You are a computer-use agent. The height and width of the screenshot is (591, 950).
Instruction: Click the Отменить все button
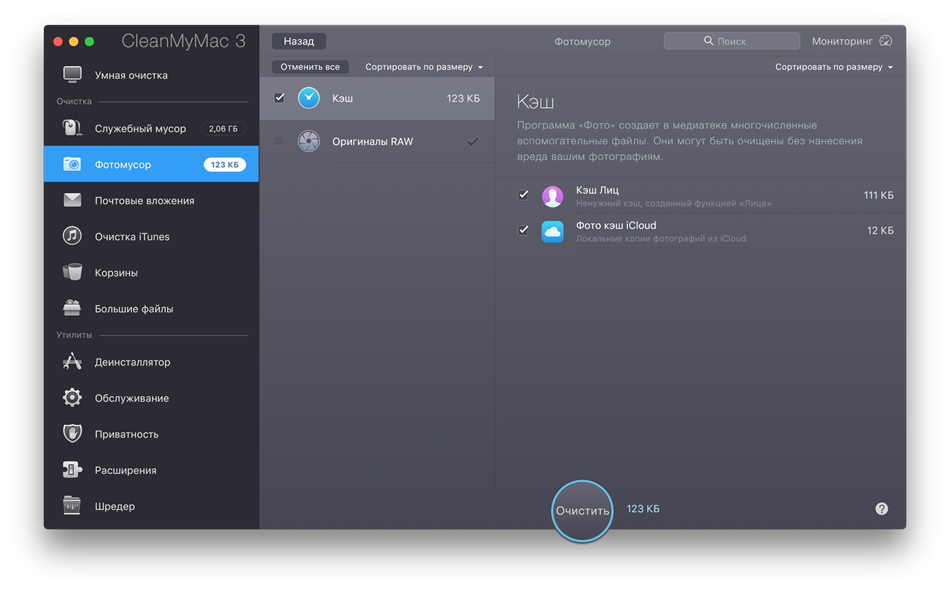310,67
